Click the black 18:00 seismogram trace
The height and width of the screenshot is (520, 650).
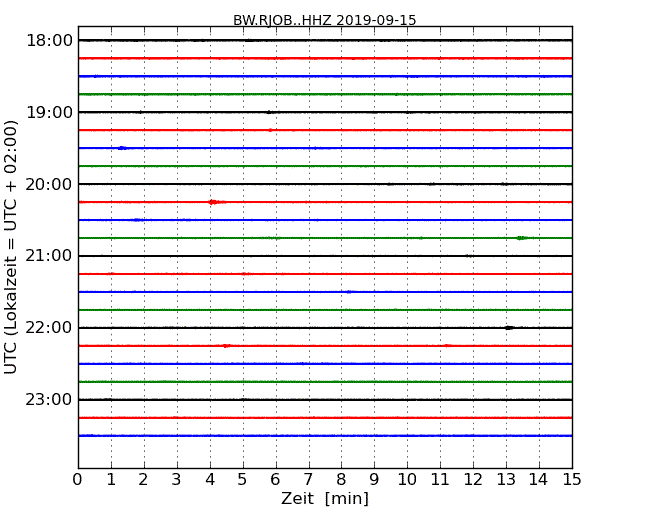point(325,41)
